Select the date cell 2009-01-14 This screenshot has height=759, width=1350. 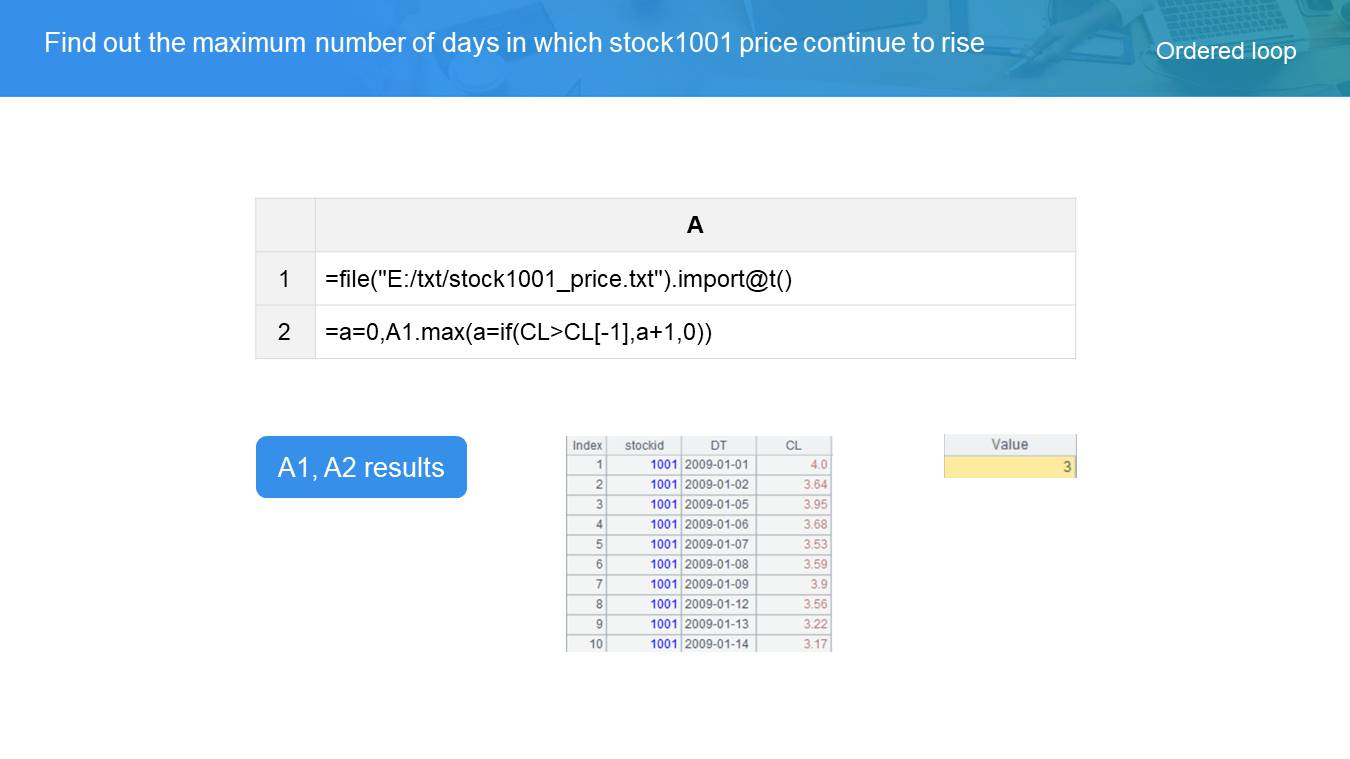pos(717,644)
